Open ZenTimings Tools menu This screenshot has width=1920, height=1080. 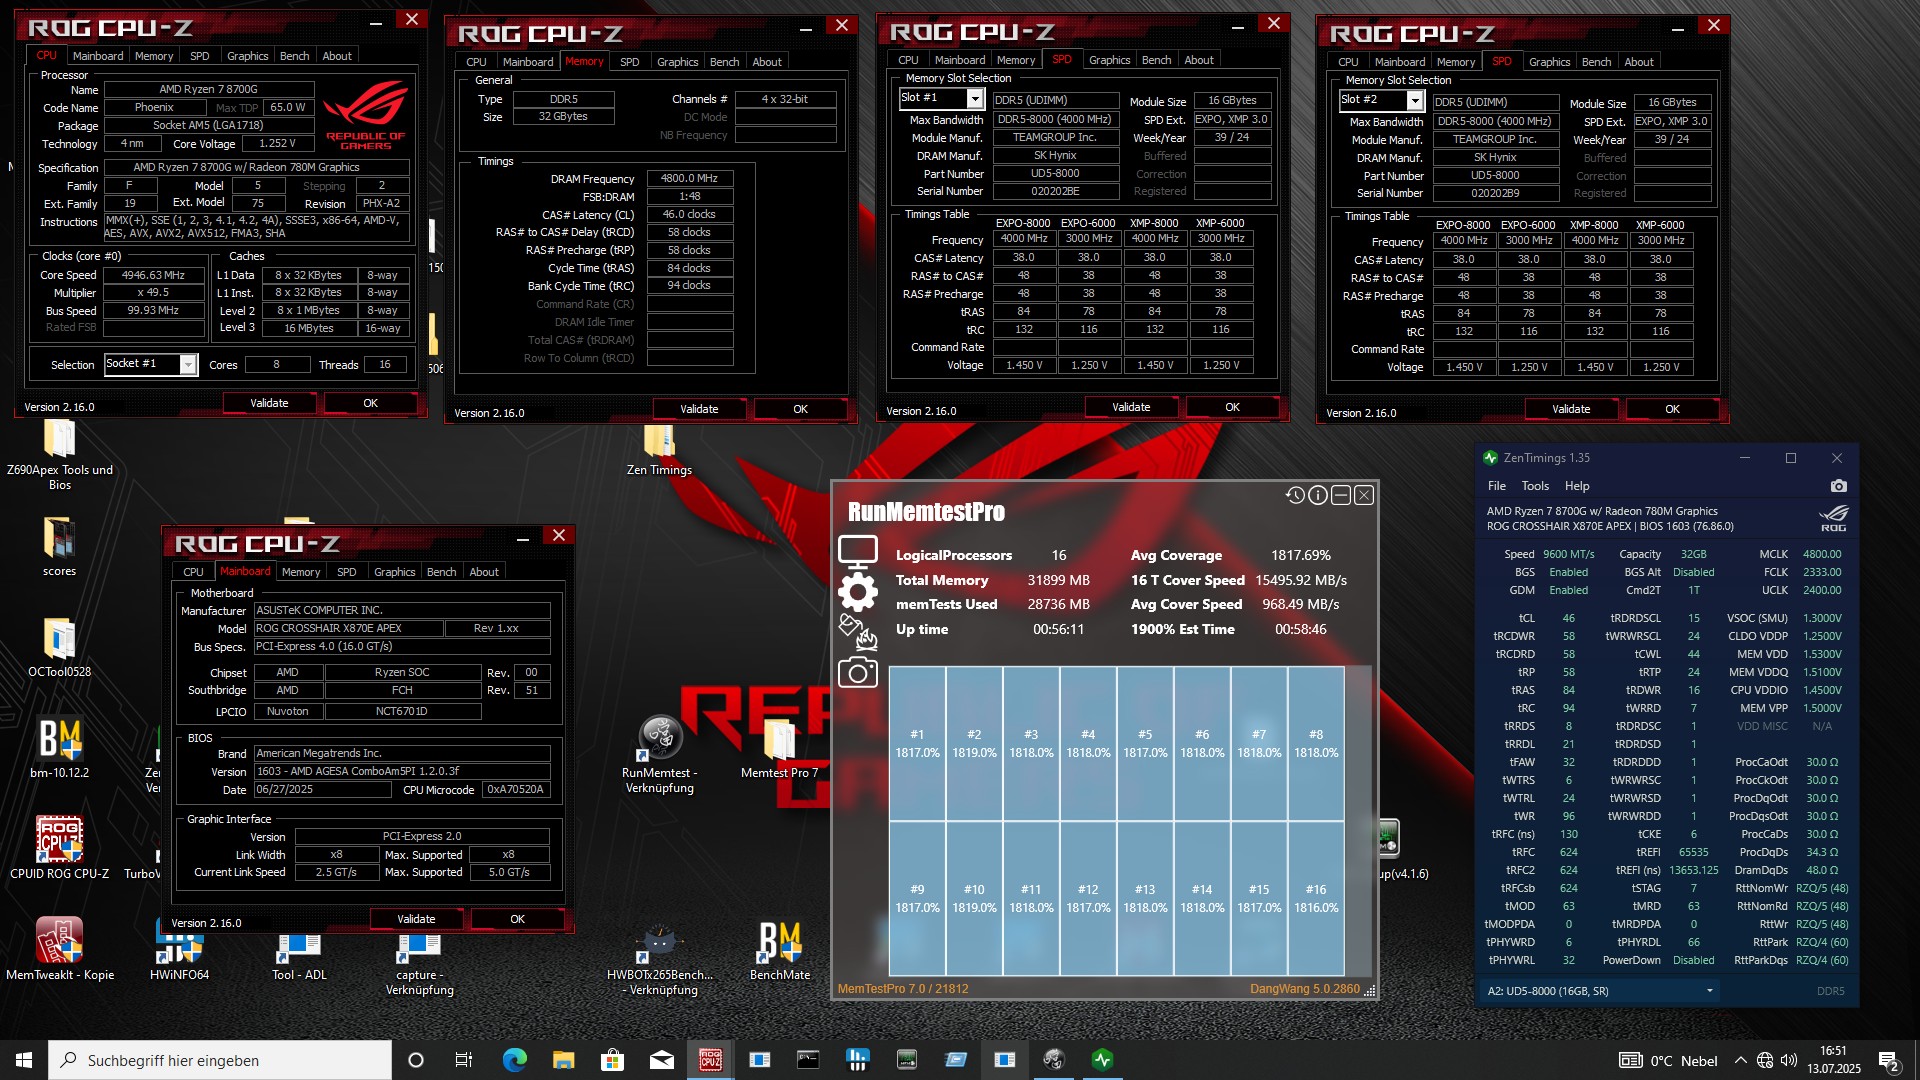(x=1535, y=486)
